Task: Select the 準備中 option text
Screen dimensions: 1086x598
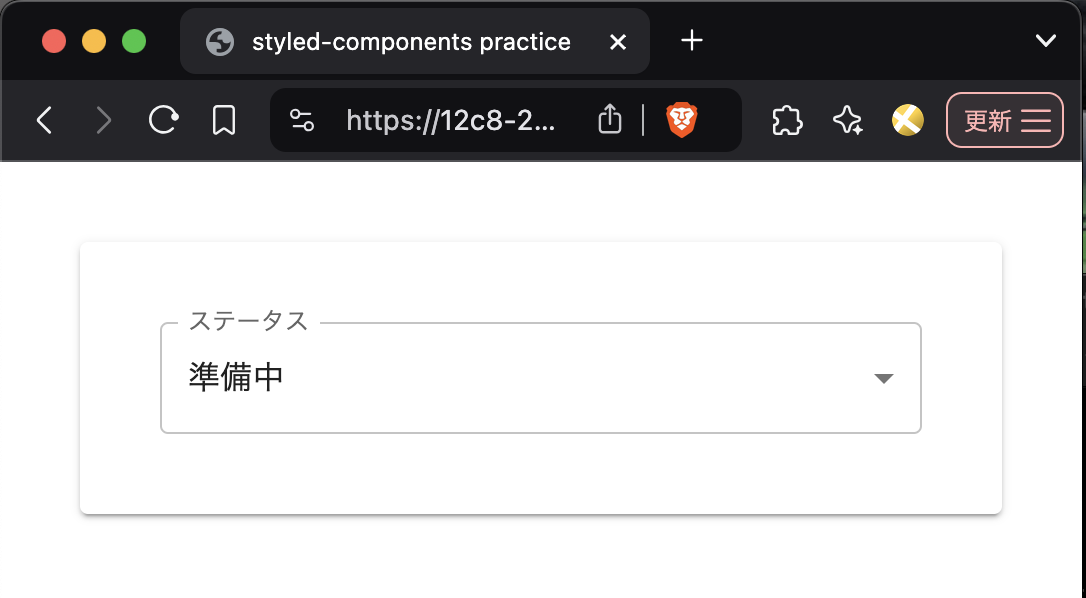Action: point(237,376)
